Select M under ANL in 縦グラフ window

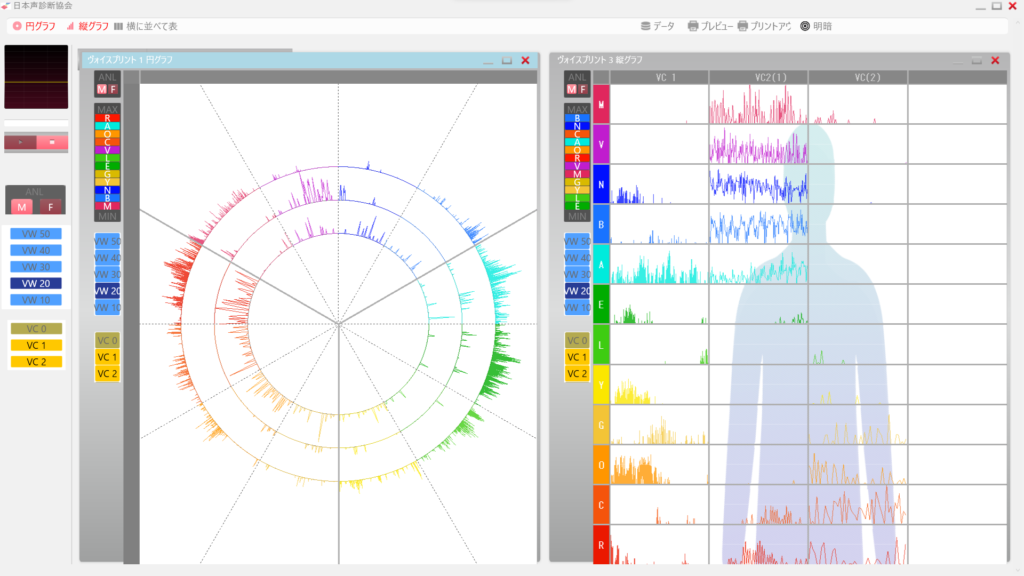click(571, 89)
